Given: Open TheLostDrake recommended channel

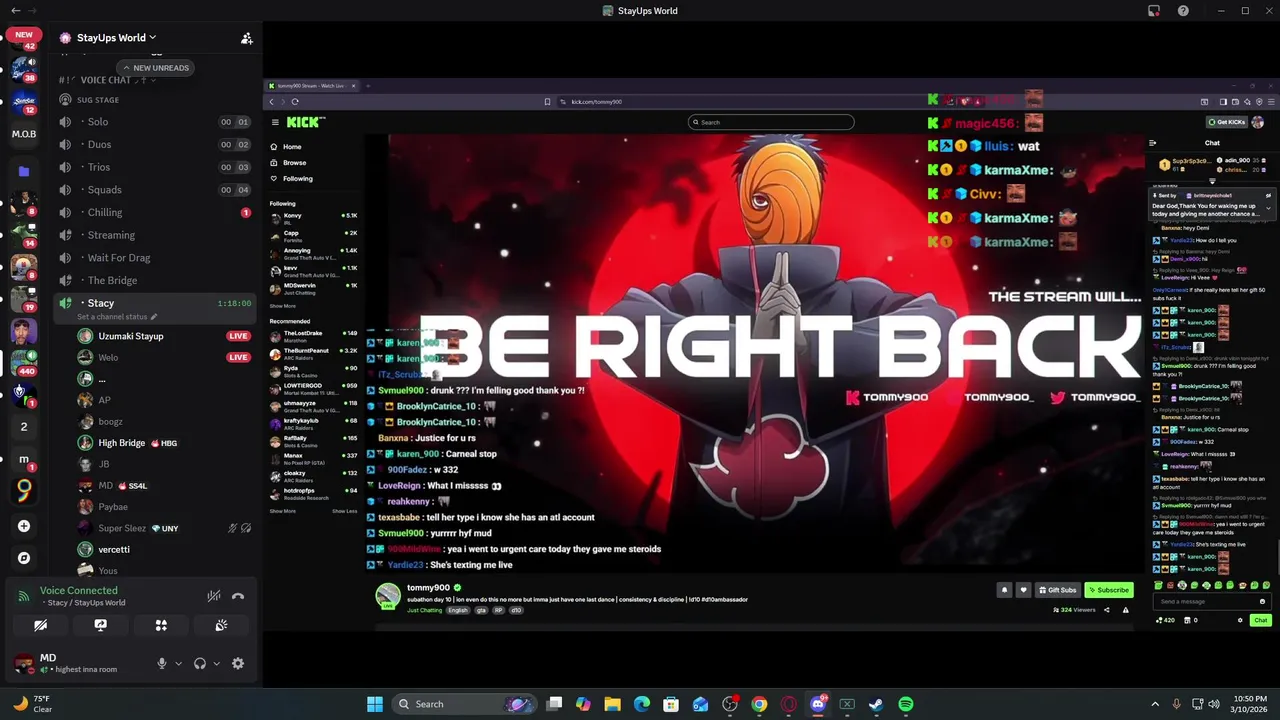Looking at the screenshot, I should click(313, 335).
